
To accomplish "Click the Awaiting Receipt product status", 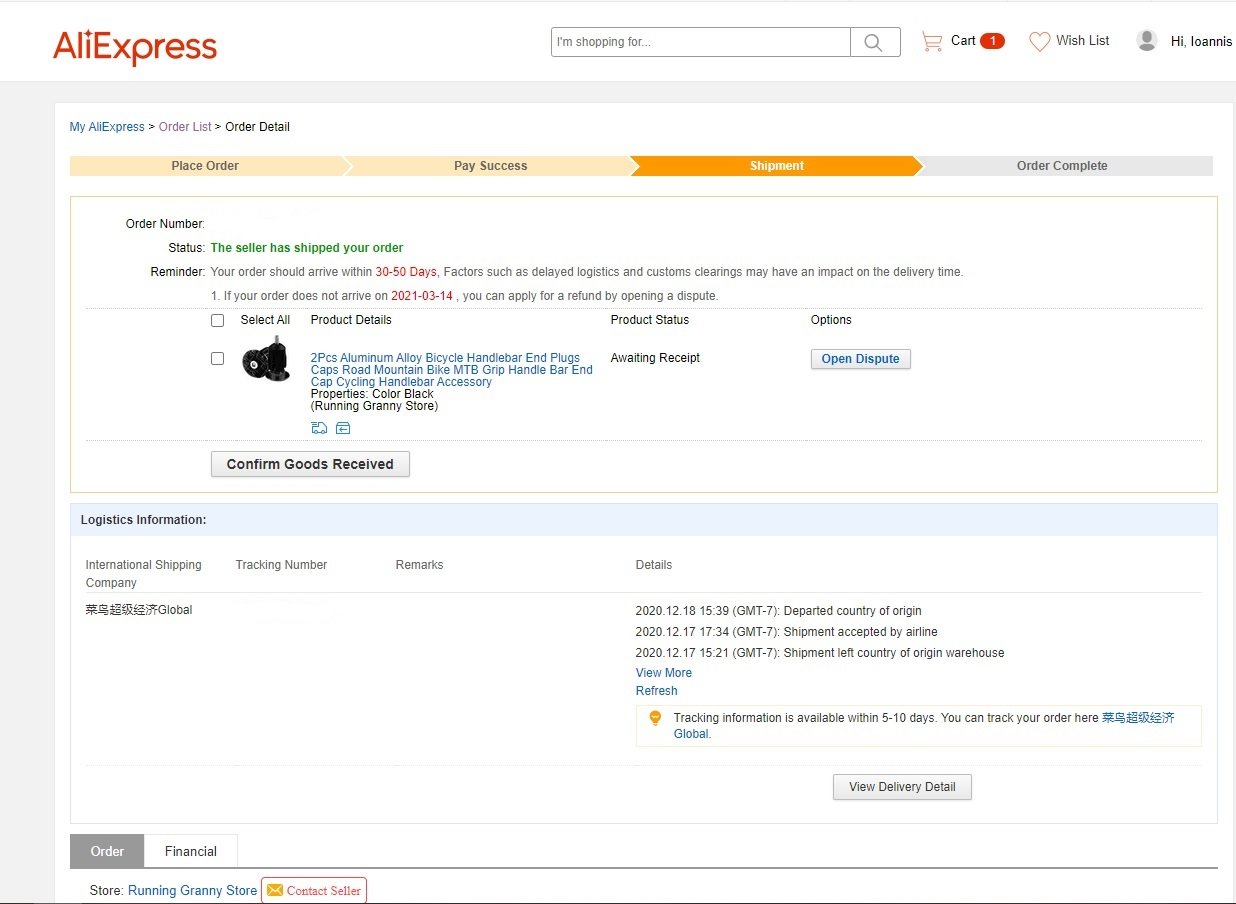I will point(655,358).
